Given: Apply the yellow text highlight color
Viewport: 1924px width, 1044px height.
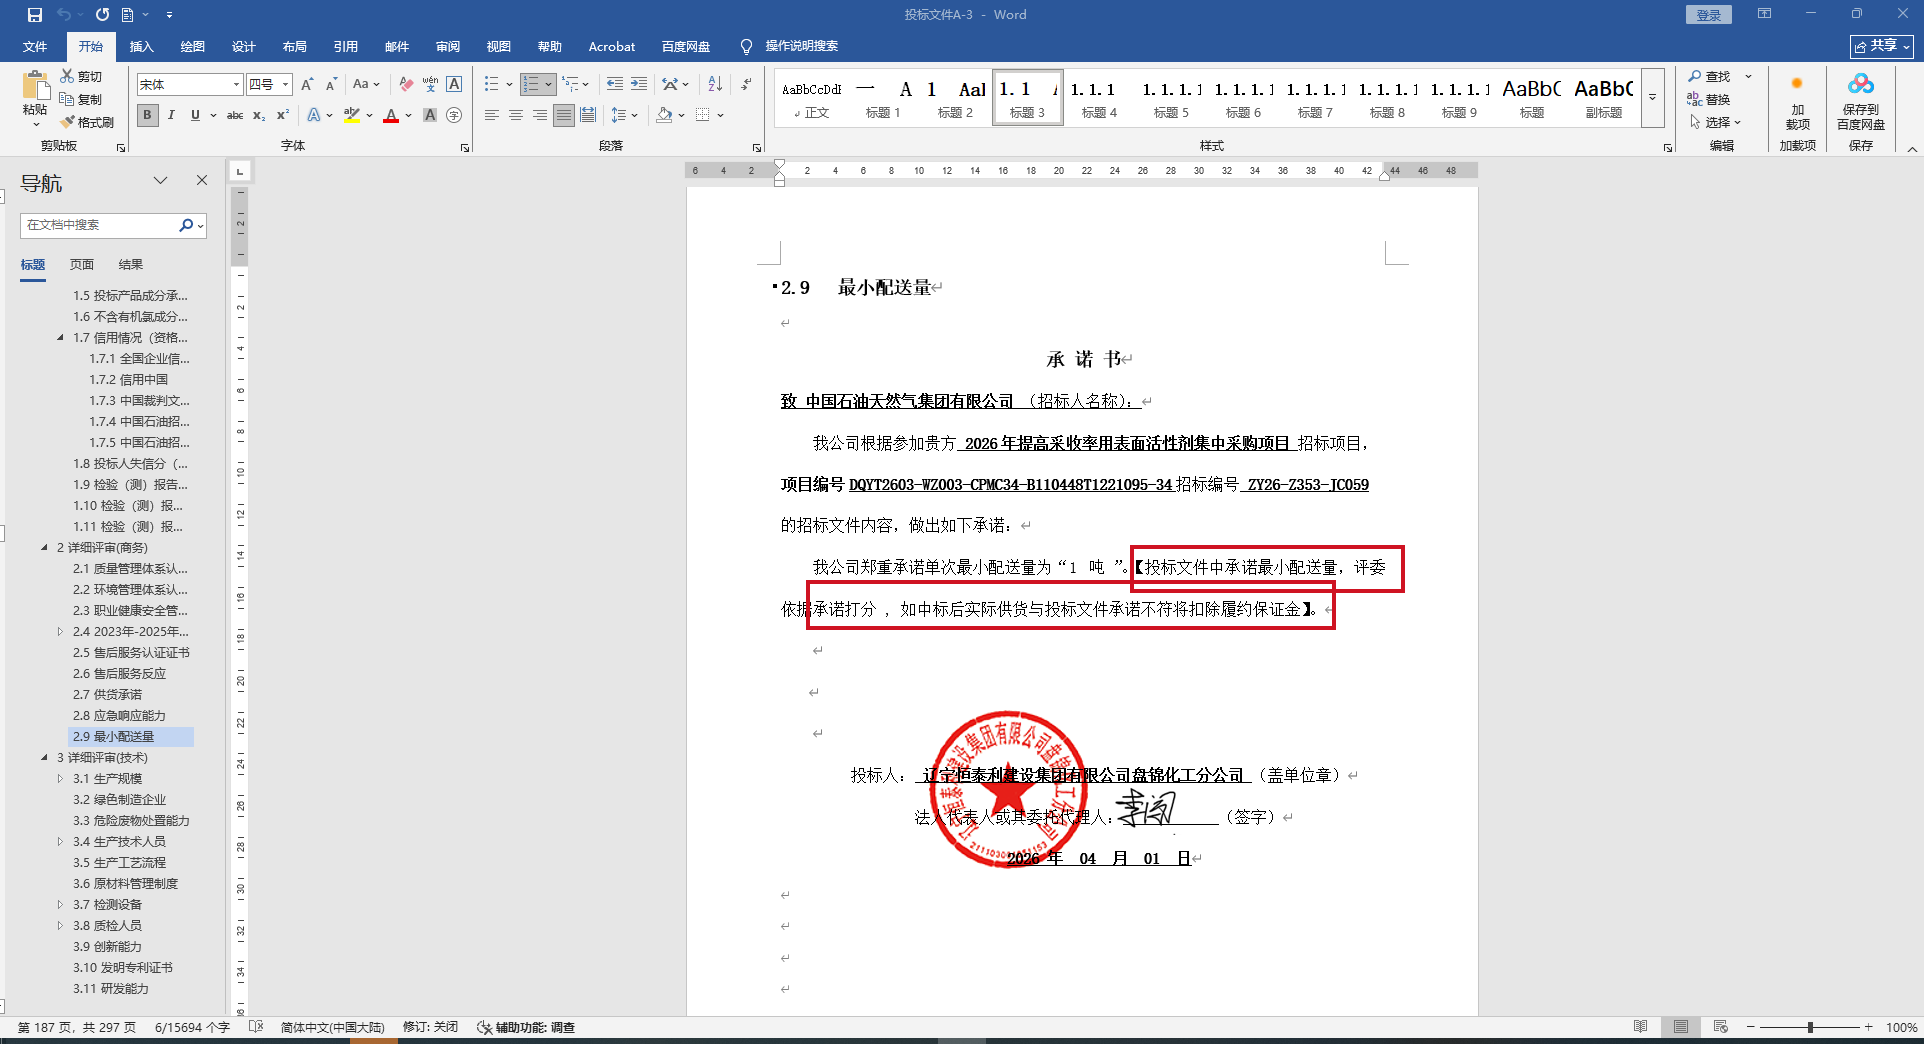Looking at the screenshot, I should [x=351, y=115].
